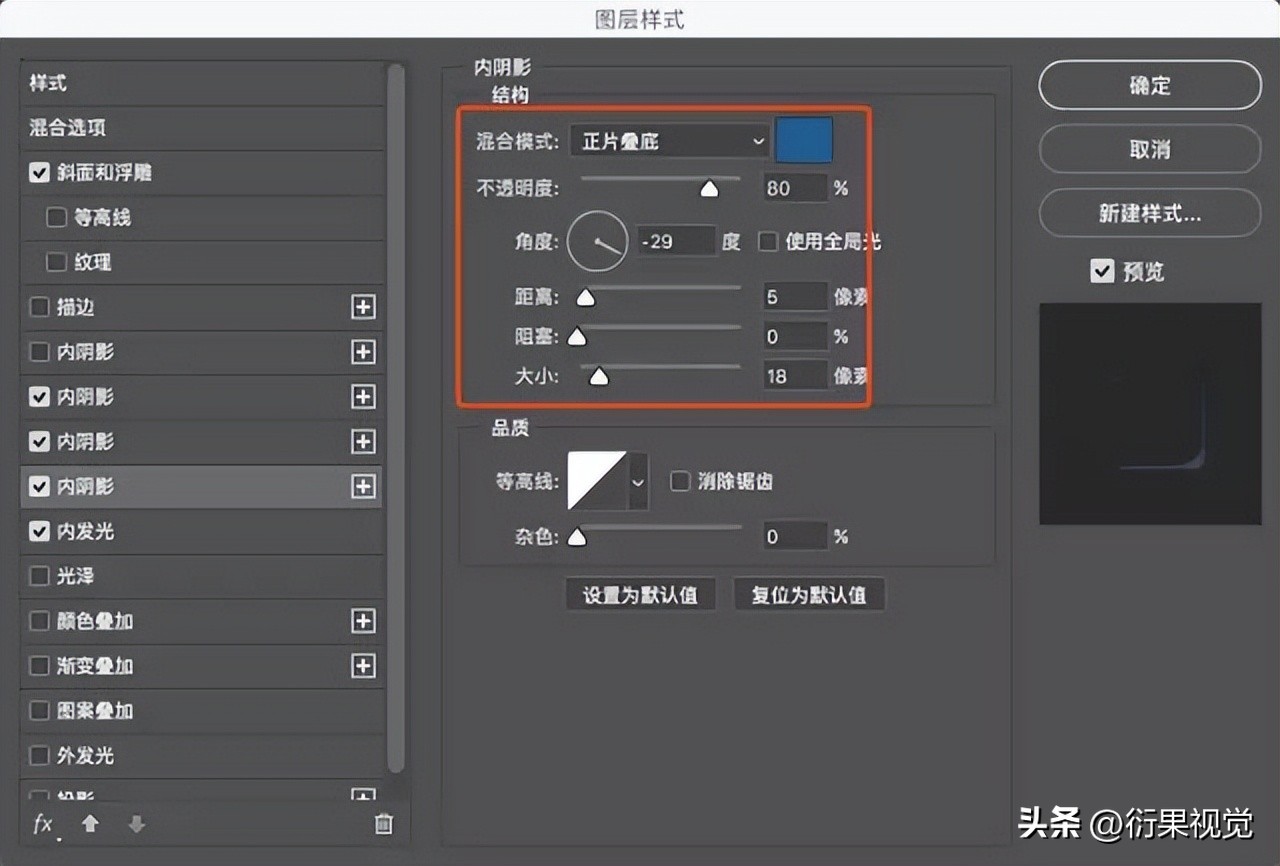Screen dimensions: 1280x866
Task: Open the 混合模式 blend mode dropdown
Action: coord(668,141)
